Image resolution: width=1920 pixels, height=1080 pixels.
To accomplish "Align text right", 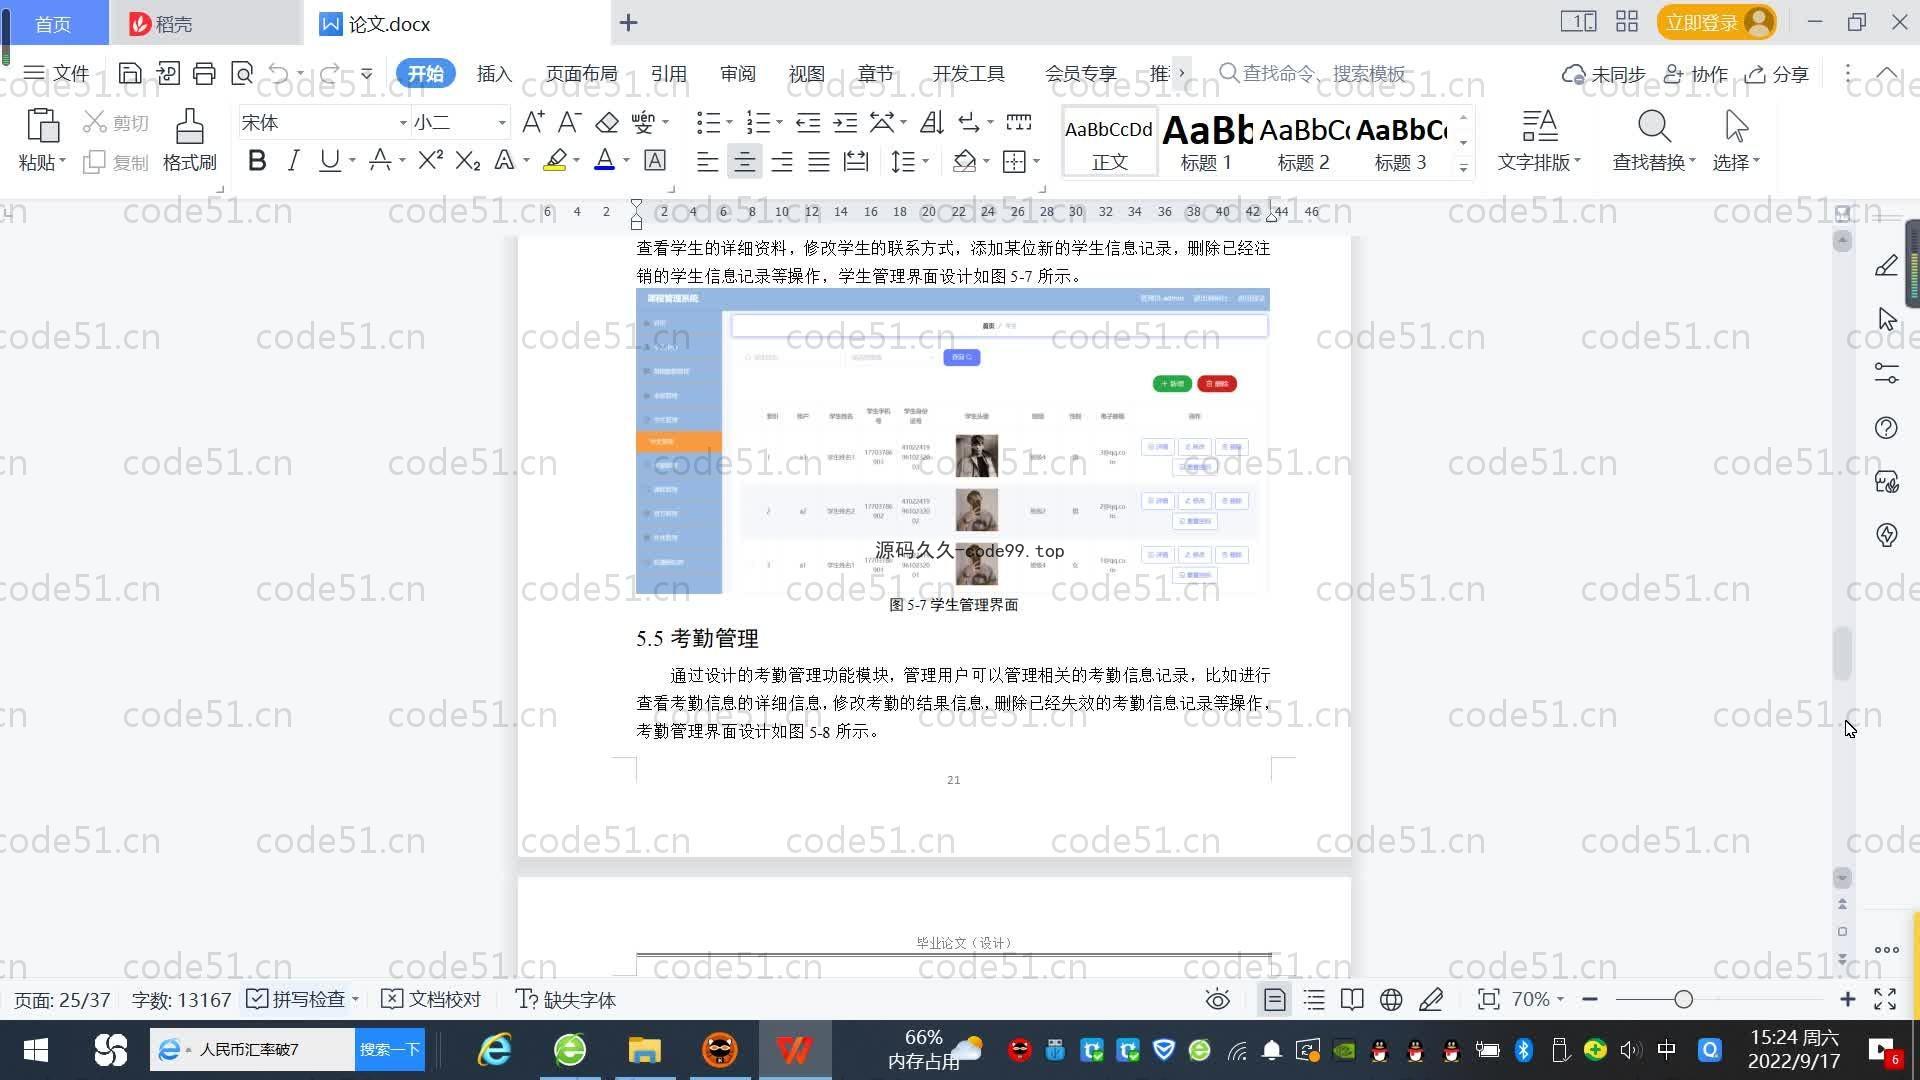I will pos(782,161).
